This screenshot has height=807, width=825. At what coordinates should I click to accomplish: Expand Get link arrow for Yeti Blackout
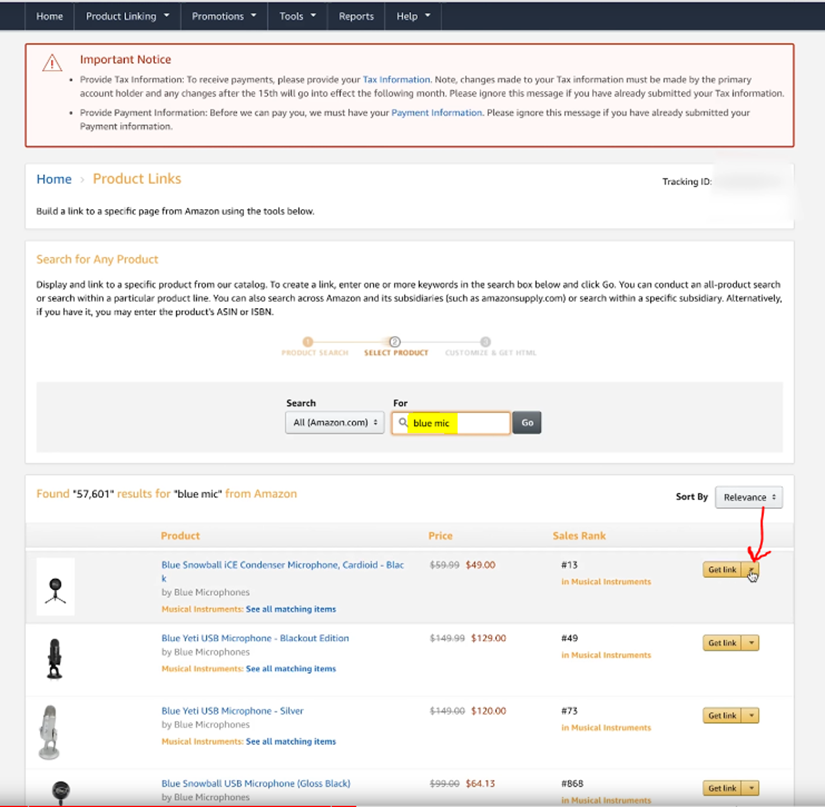click(x=751, y=643)
